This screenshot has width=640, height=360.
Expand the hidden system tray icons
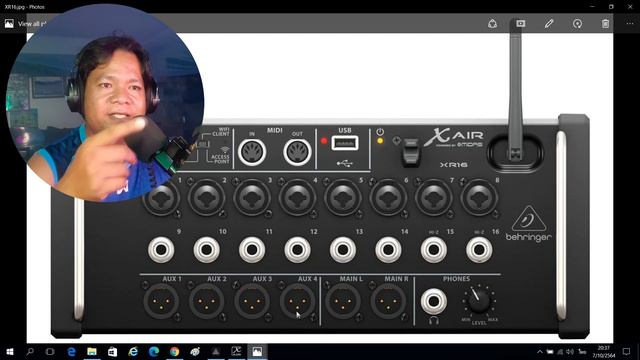click(540, 351)
